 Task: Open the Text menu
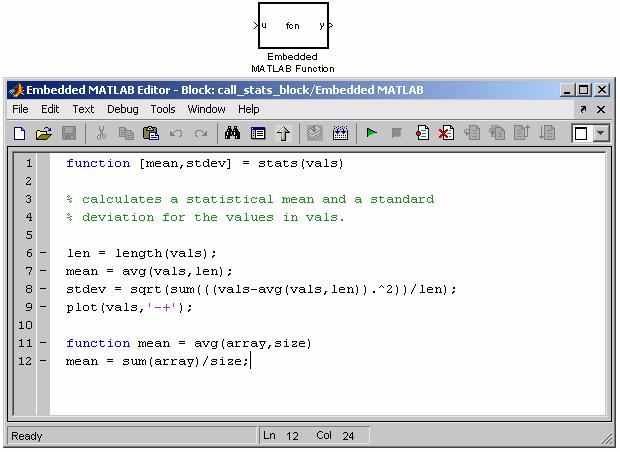click(83, 109)
